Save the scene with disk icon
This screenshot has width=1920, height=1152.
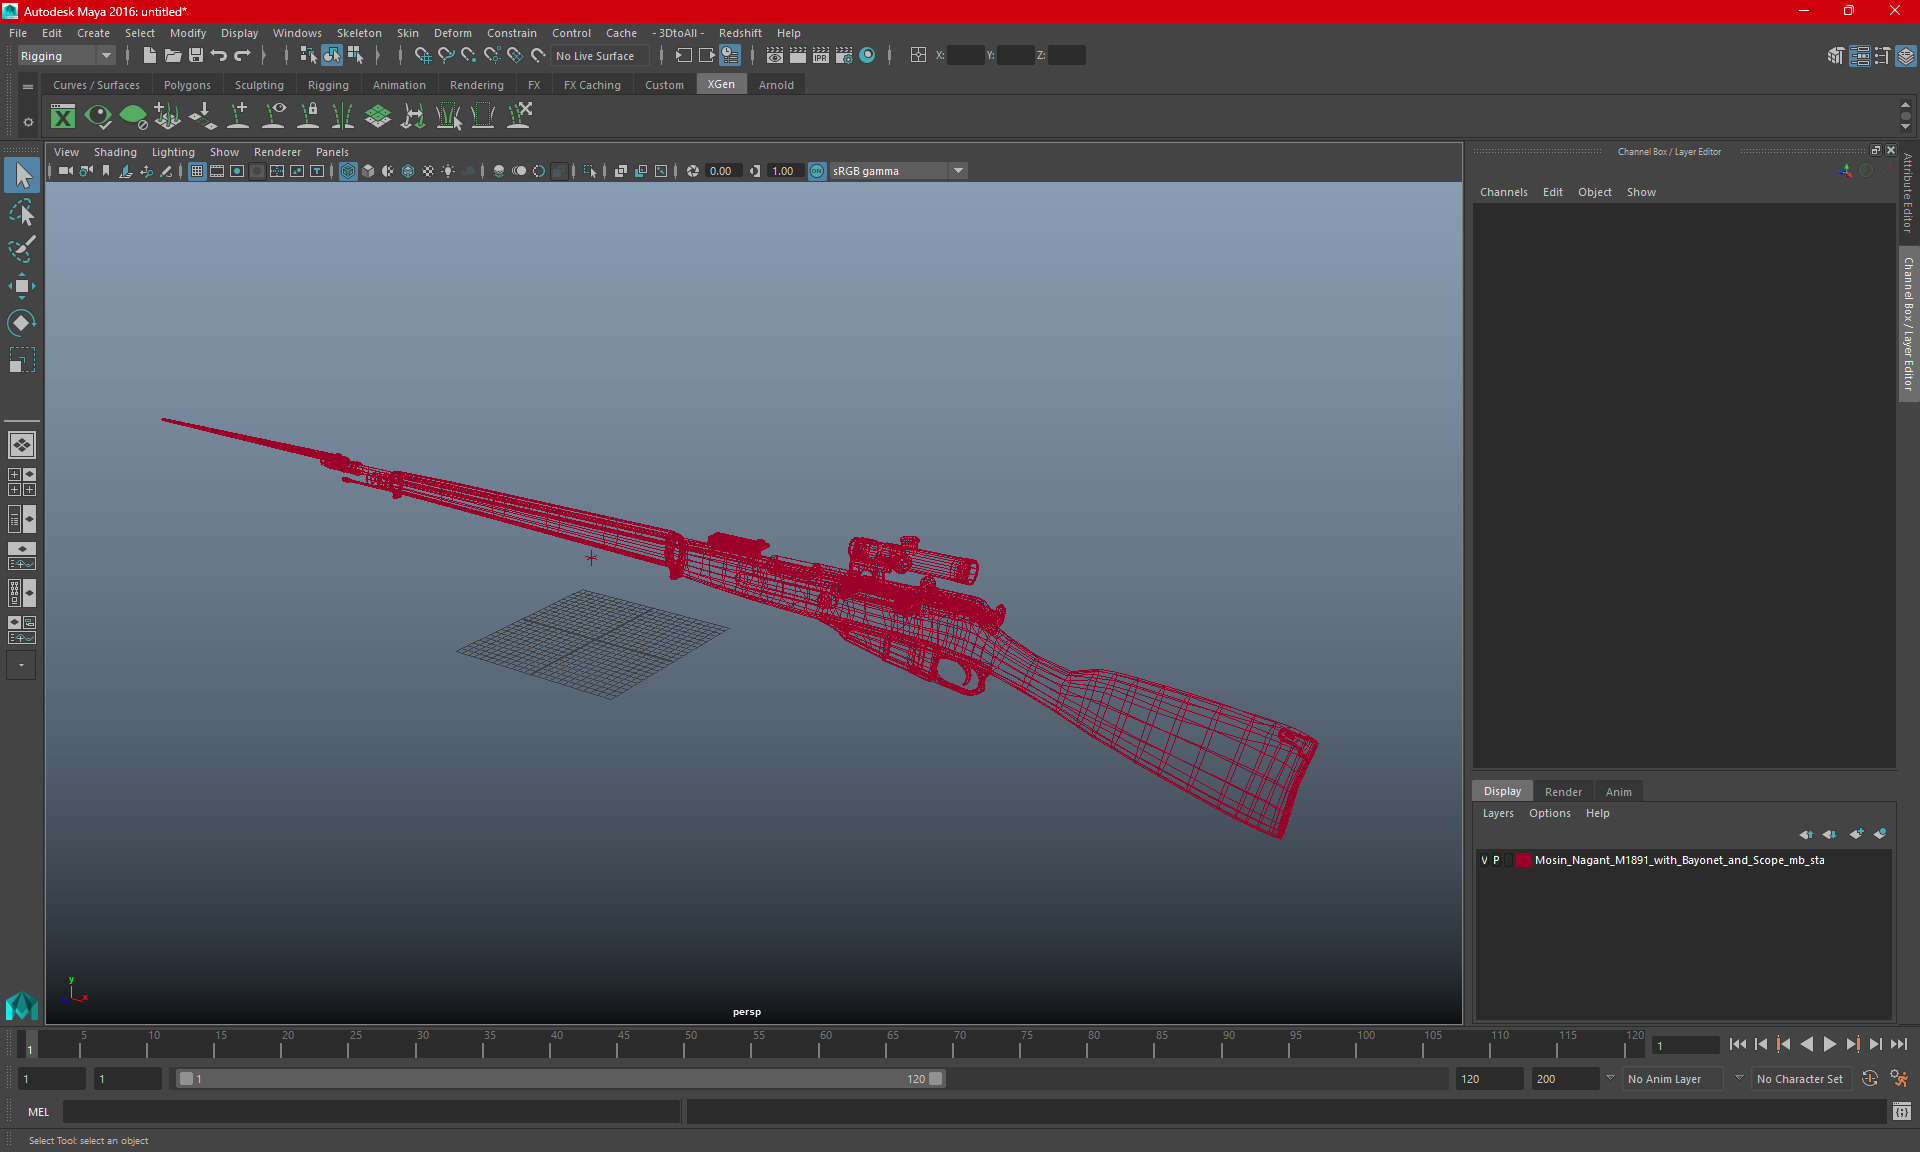[x=196, y=56]
